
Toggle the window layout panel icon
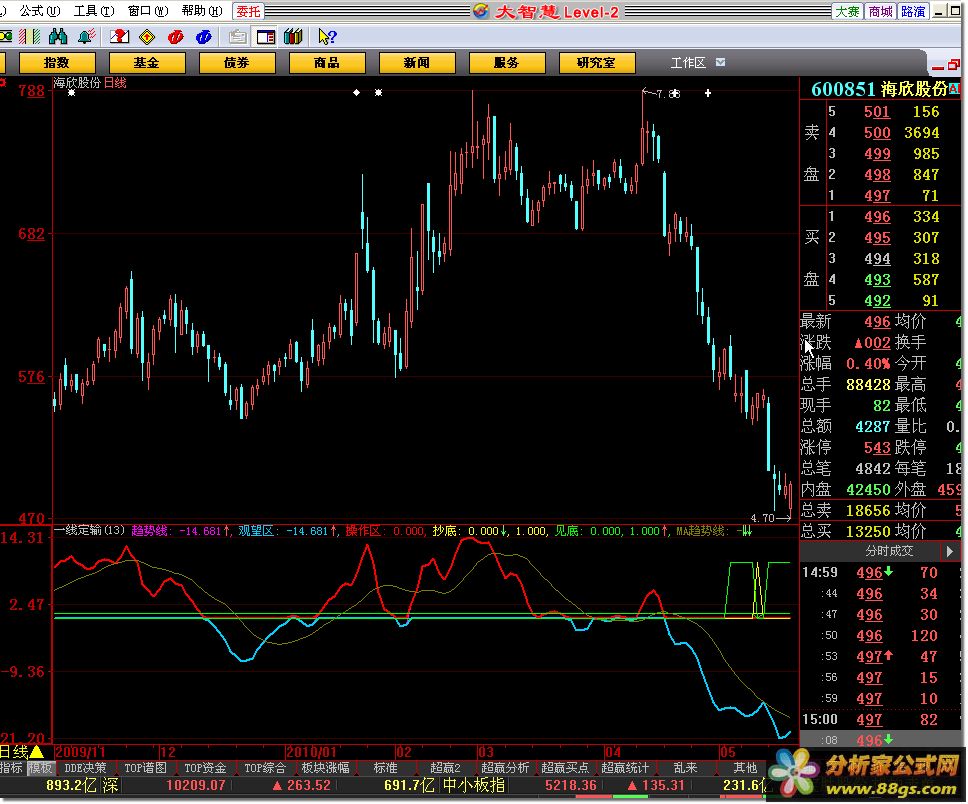(265, 37)
